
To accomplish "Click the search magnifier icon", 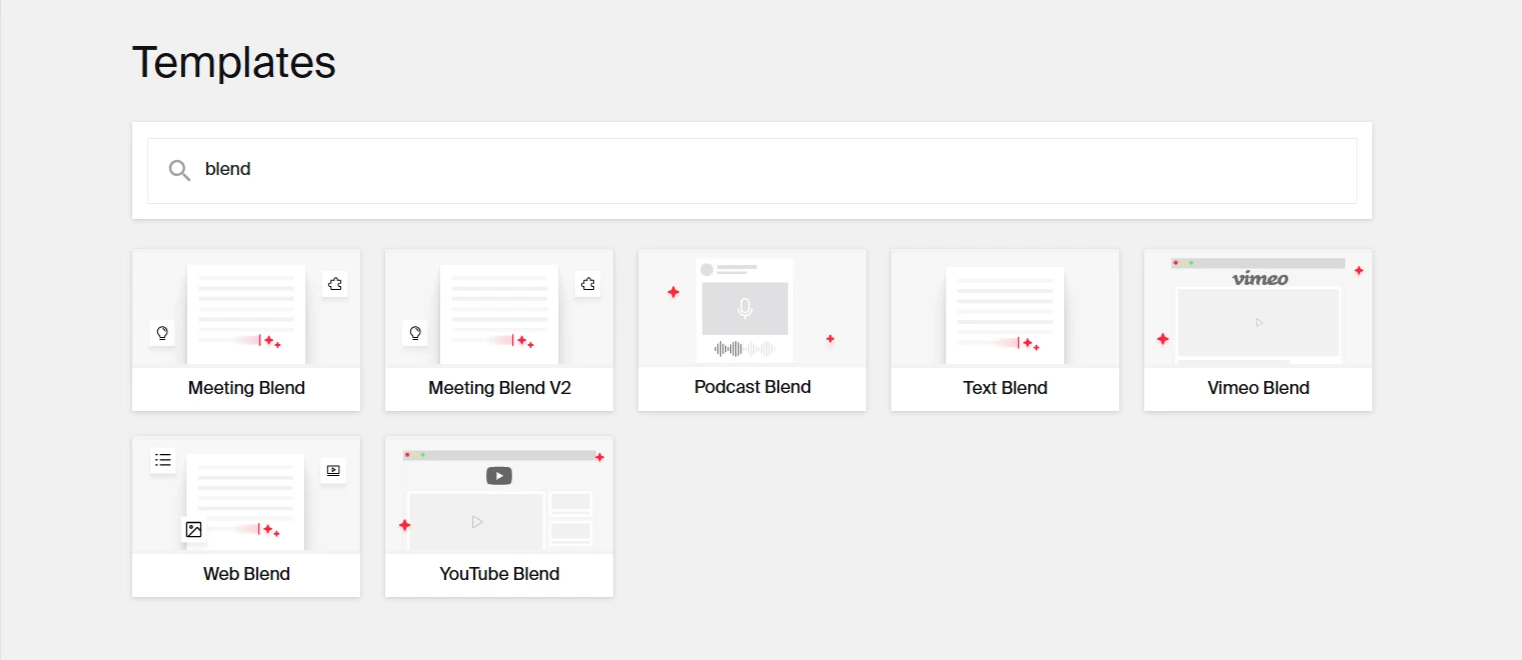I will pyautogui.click(x=179, y=170).
